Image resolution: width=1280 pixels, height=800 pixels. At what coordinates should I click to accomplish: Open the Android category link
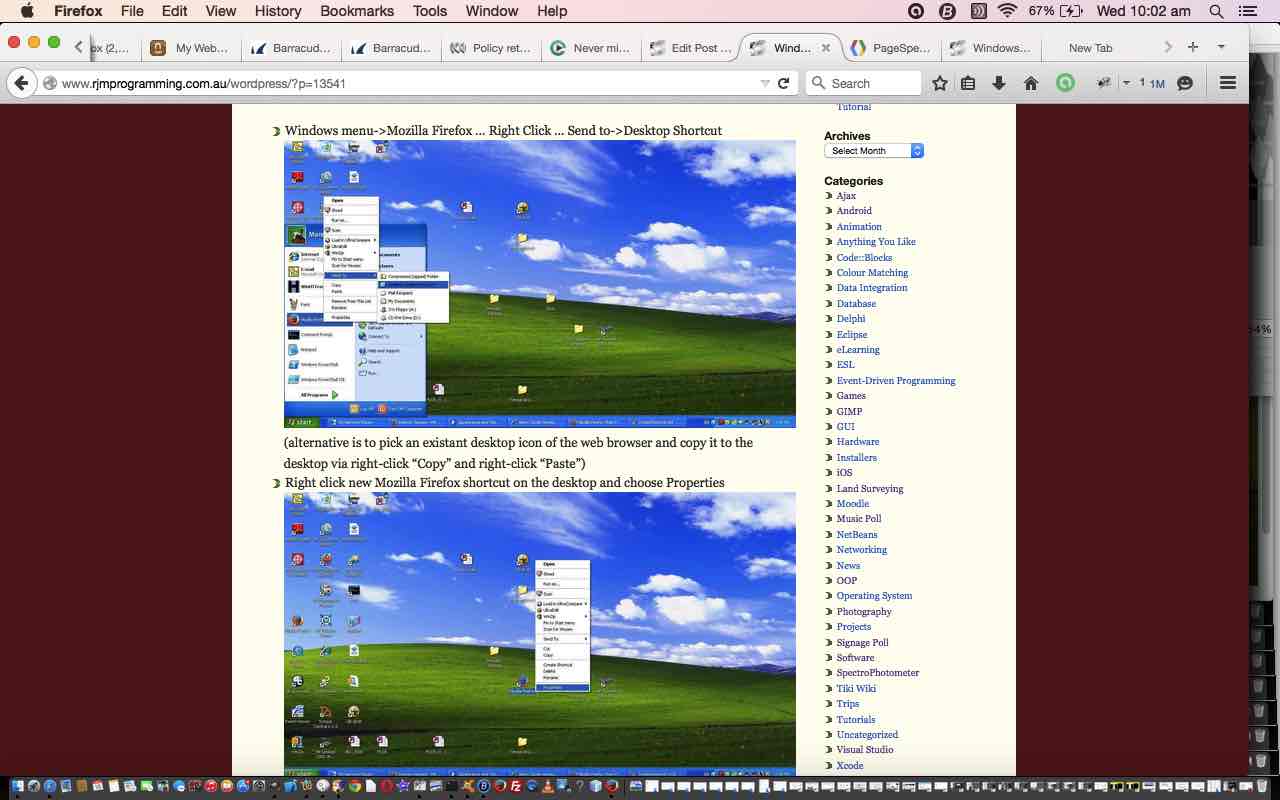click(x=854, y=211)
